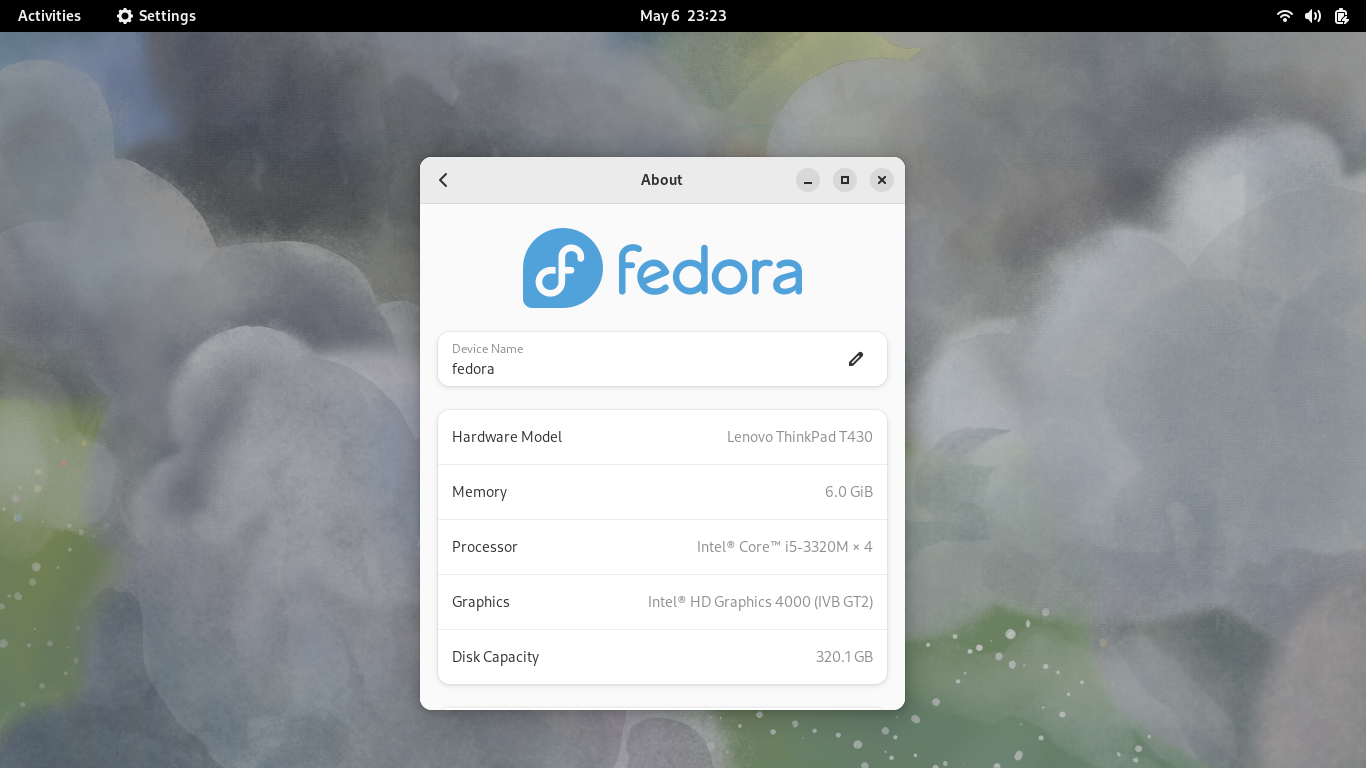Open the Settings app menu
This screenshot has height=768, width=1366.
coord(156,16)
